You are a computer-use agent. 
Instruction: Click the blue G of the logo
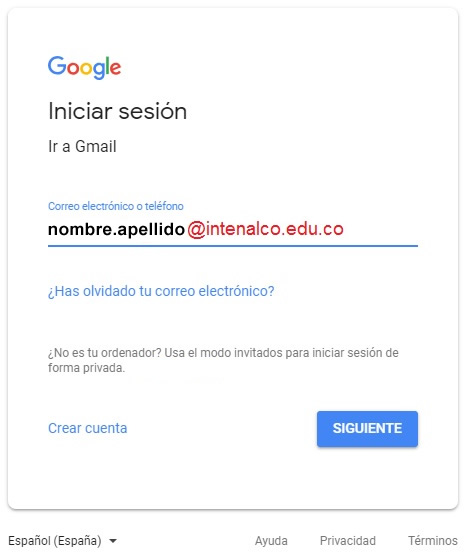[x=57, y=65]
